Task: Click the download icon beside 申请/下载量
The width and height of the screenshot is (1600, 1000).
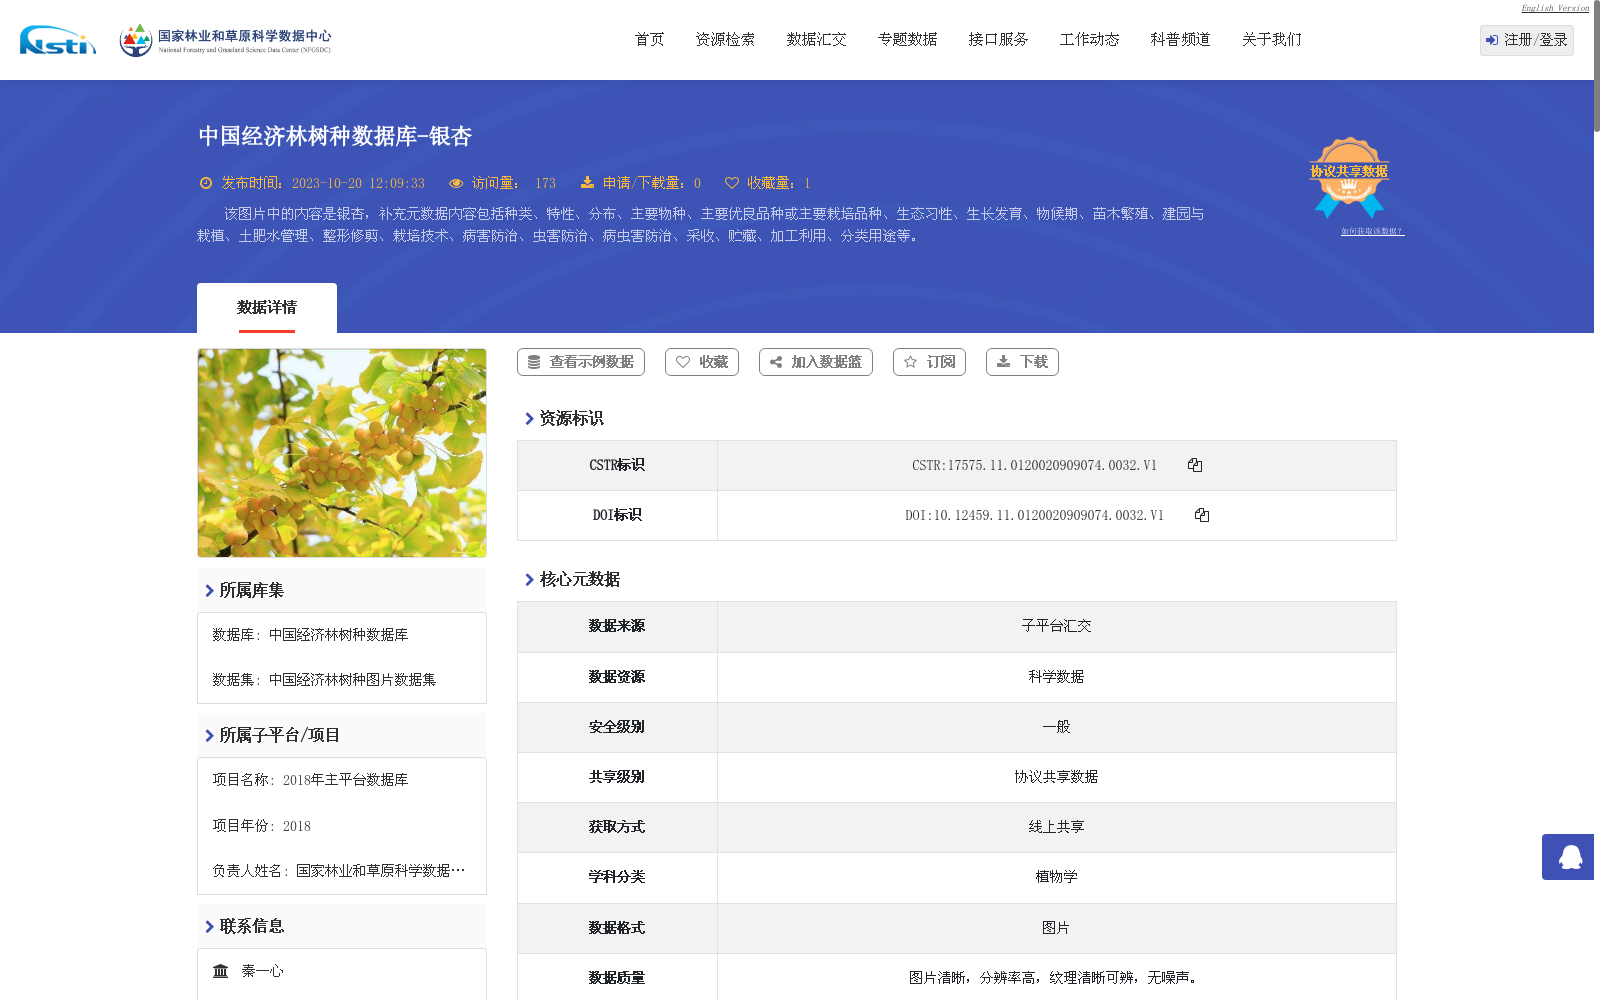Action: click(587, 182)
